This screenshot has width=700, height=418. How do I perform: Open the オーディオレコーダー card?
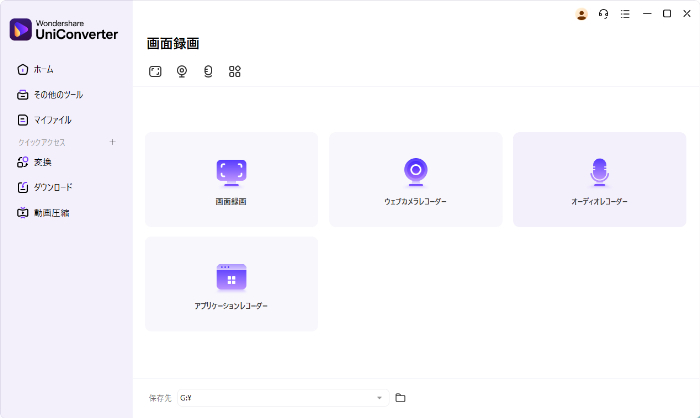[x=600, y=180]
